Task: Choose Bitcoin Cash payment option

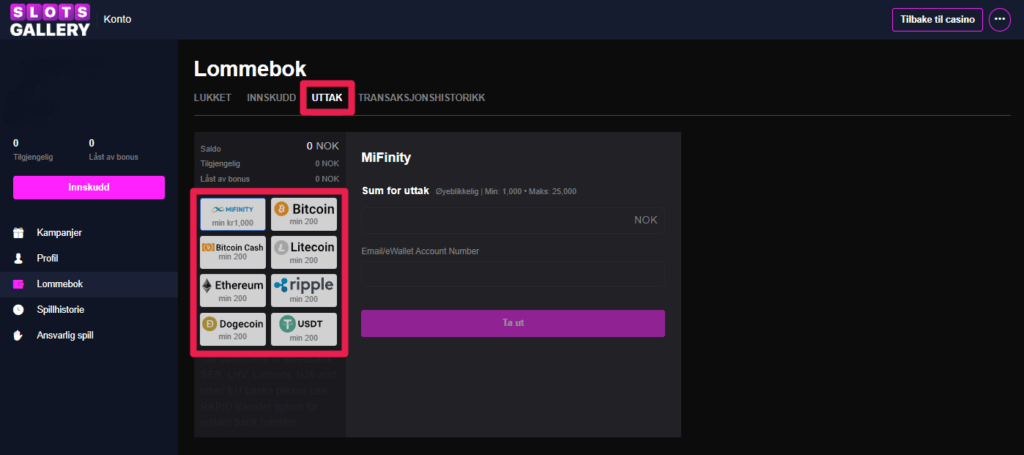Action: pos(232,252)
